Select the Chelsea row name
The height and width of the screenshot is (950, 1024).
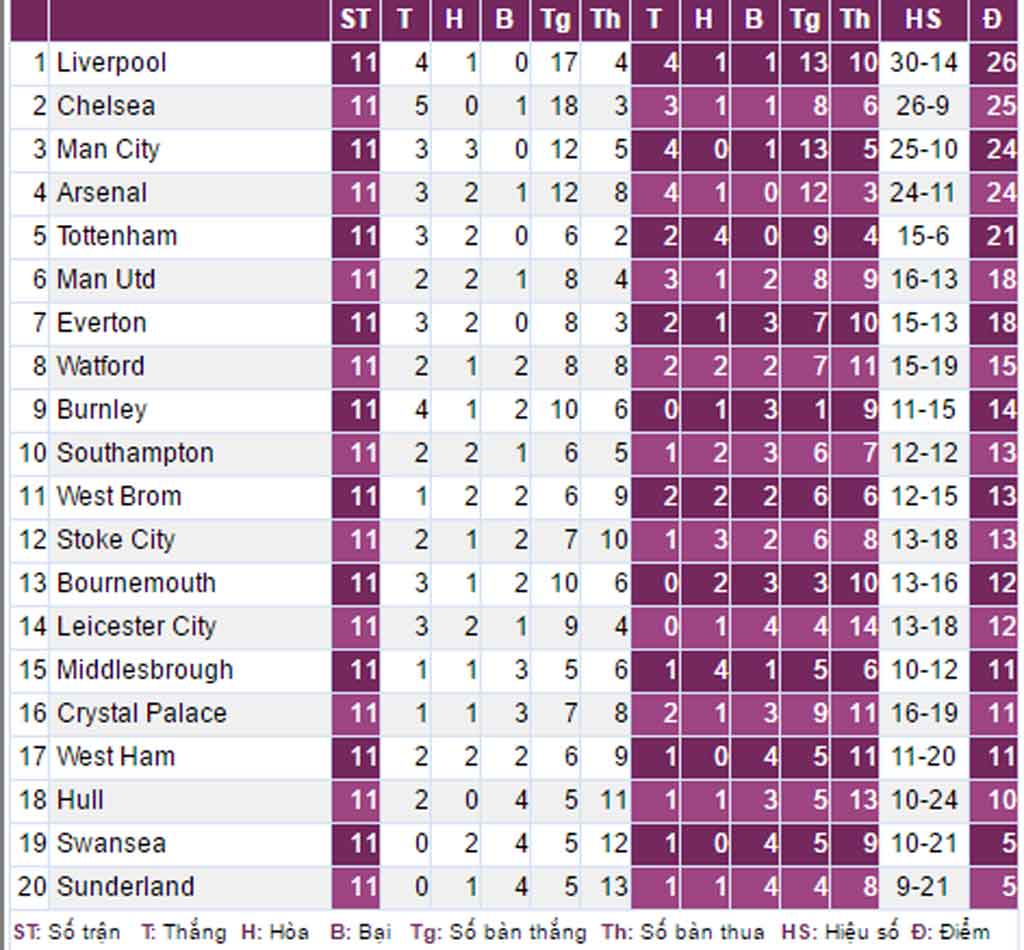click(x=106, y=106)
